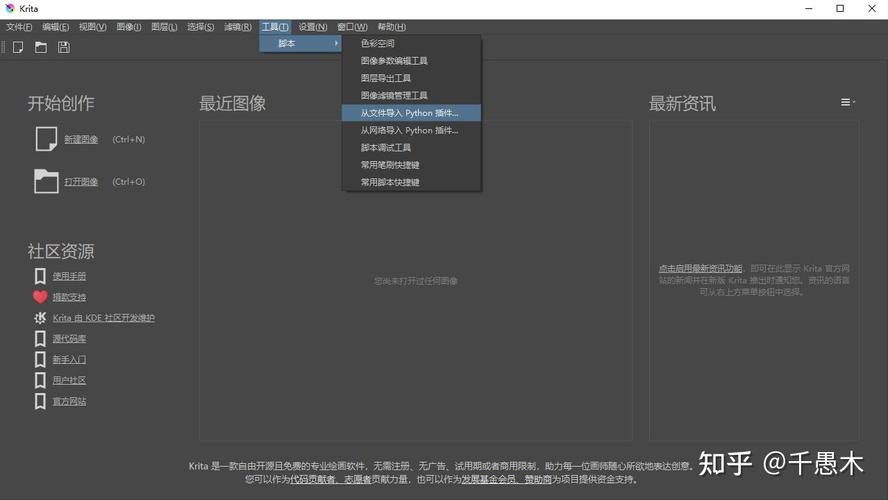Choose 从文件导入 Python 插件

412,113
